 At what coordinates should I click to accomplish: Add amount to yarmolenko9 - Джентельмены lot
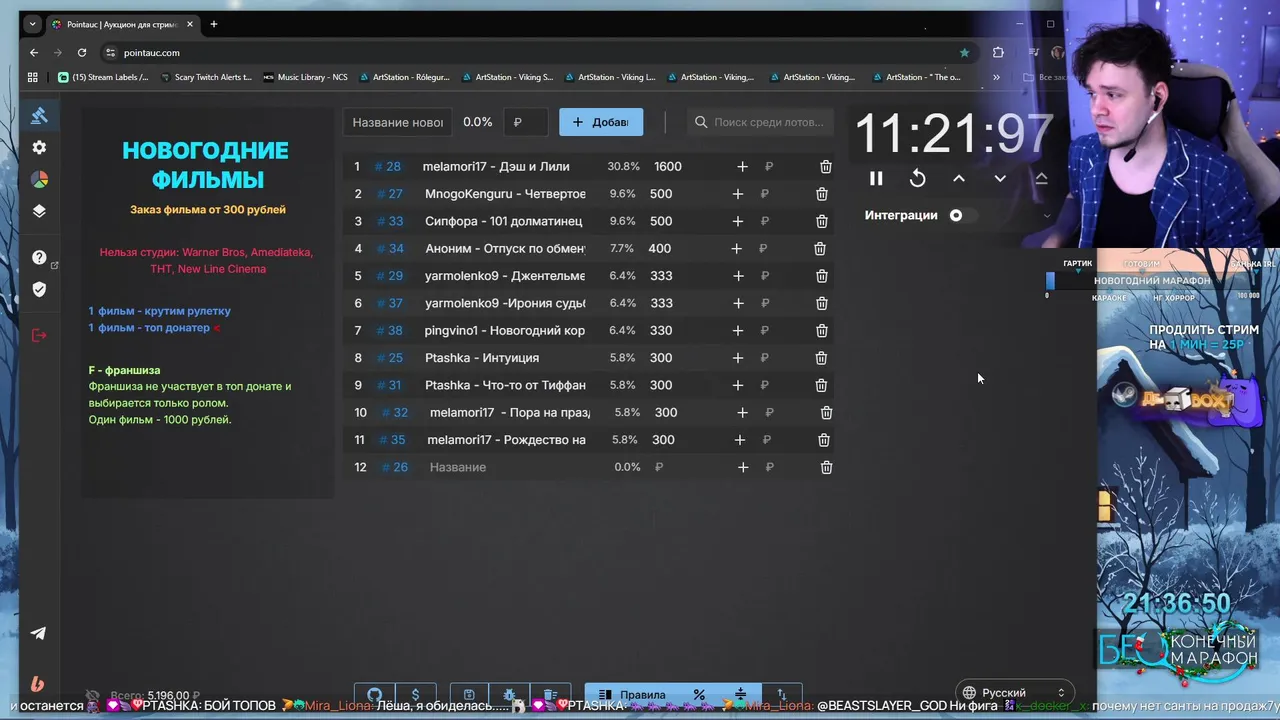[738, 276]
